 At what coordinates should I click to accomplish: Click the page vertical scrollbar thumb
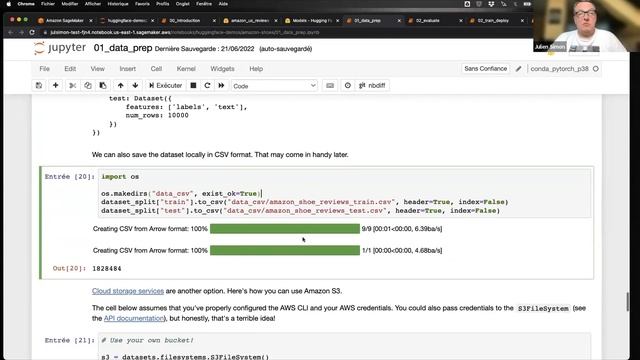click(627, 302)
